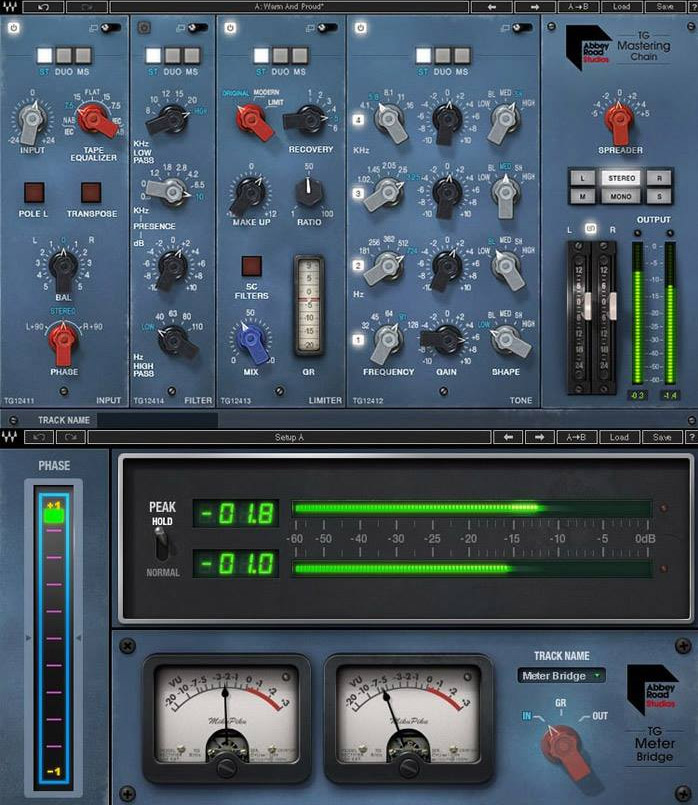Toggle power button of the TONE module

click(360, 27)
